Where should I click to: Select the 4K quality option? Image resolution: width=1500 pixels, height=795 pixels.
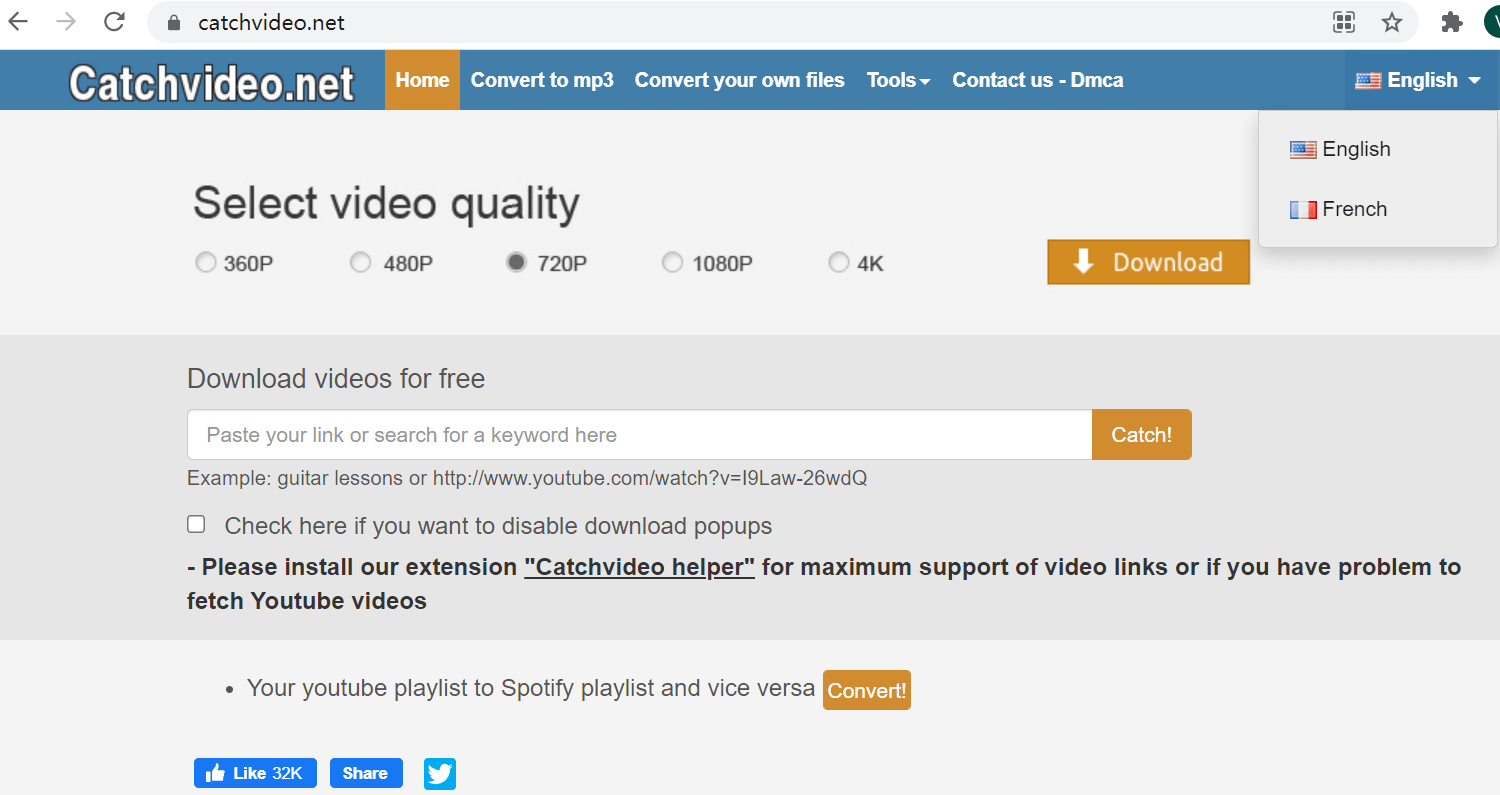click(x=838, y=263)
